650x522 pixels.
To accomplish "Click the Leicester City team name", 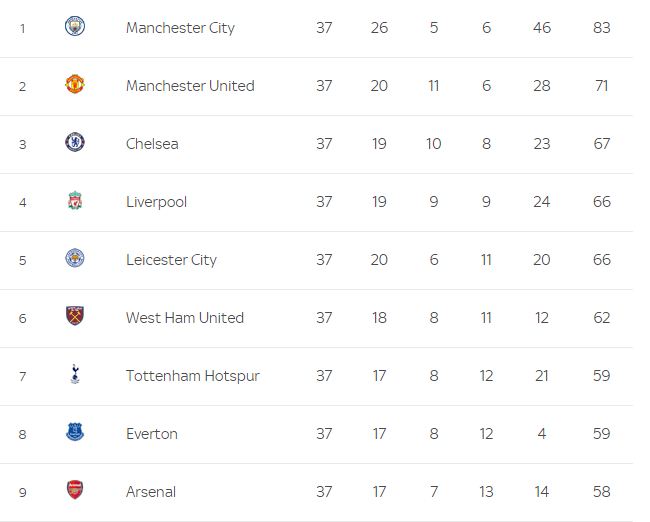I will [x=171, y=260].
